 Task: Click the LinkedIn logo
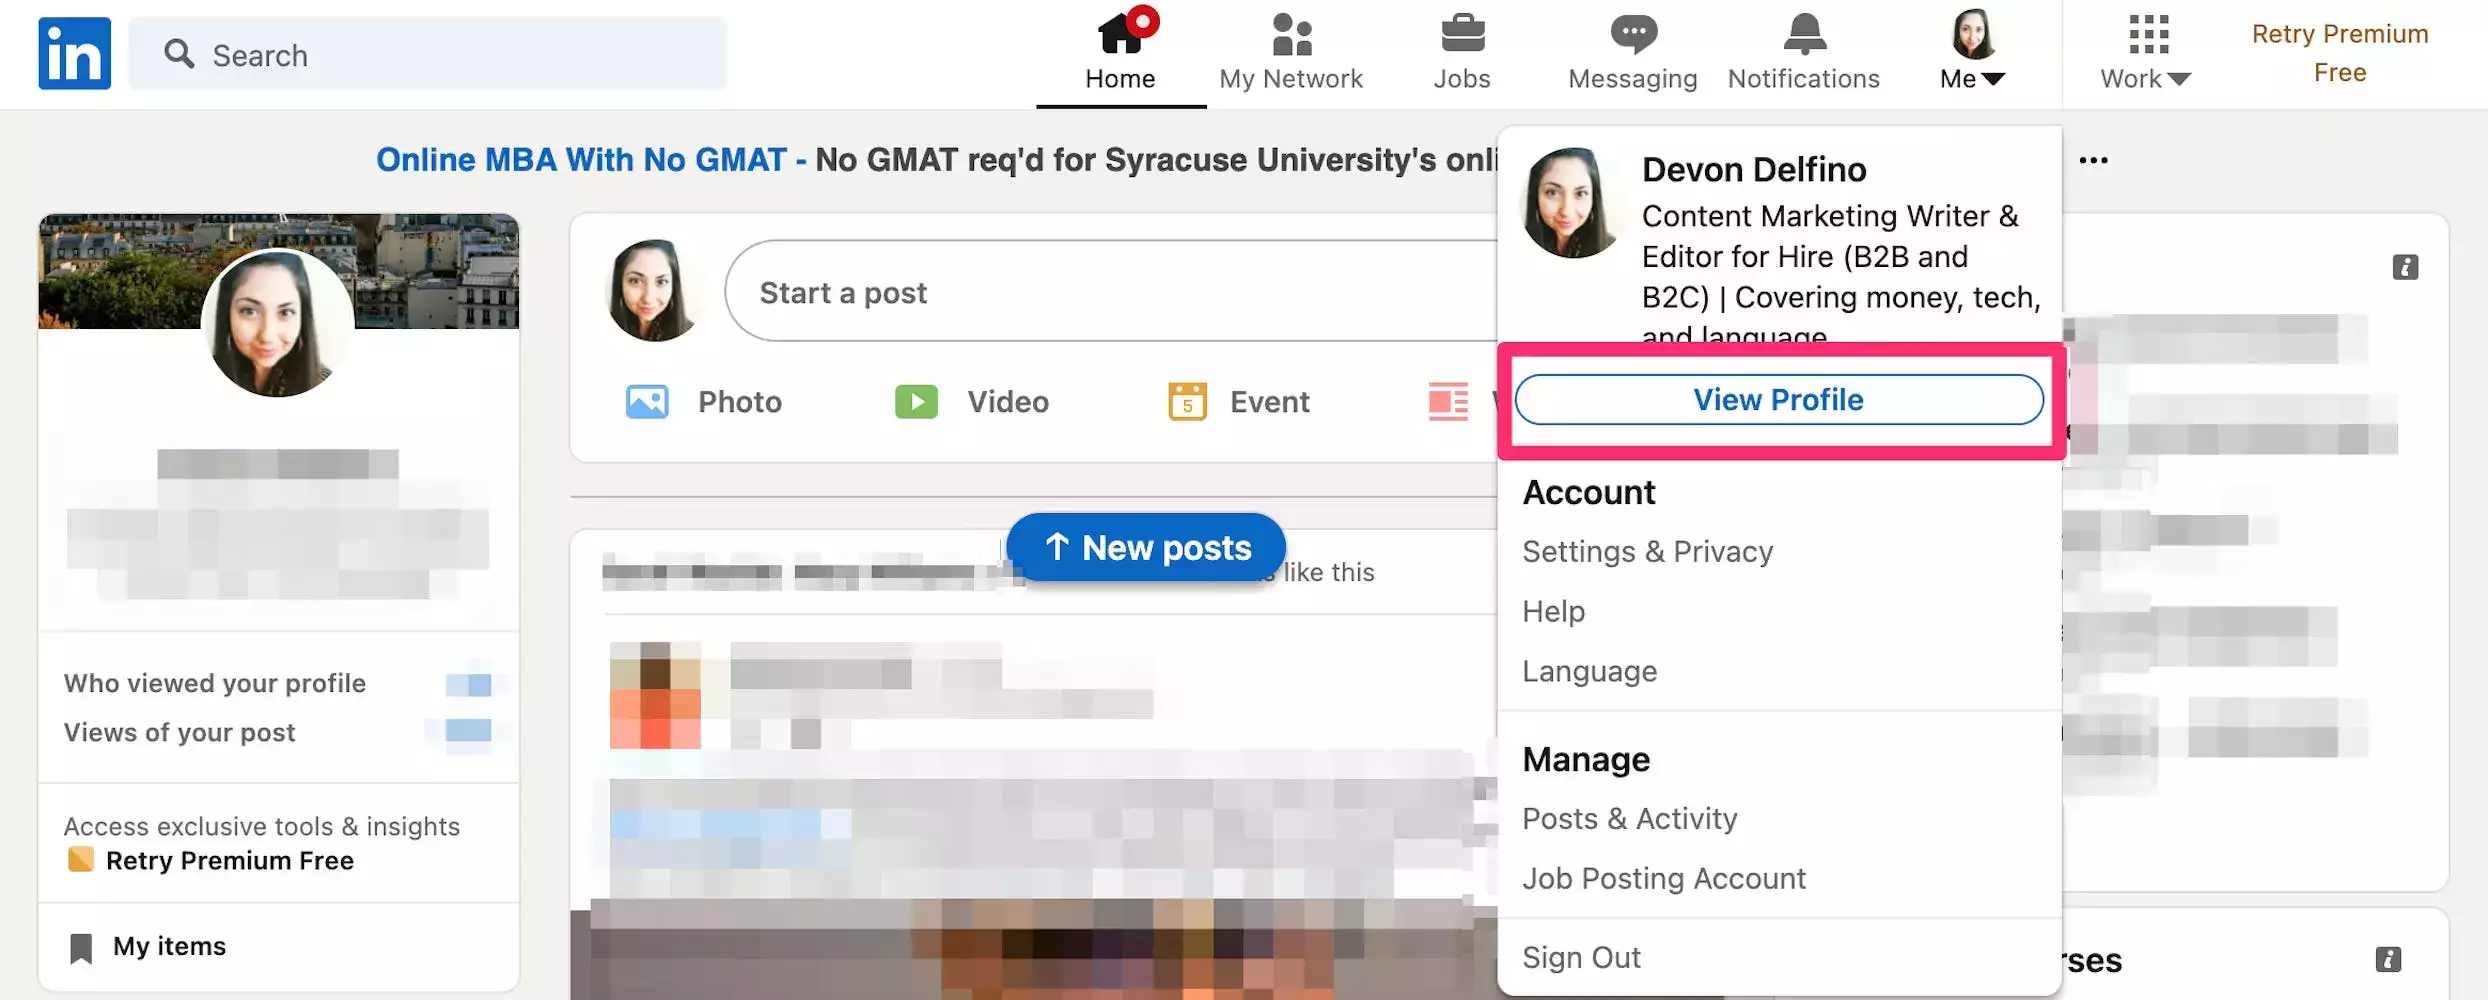pos(74,53)
